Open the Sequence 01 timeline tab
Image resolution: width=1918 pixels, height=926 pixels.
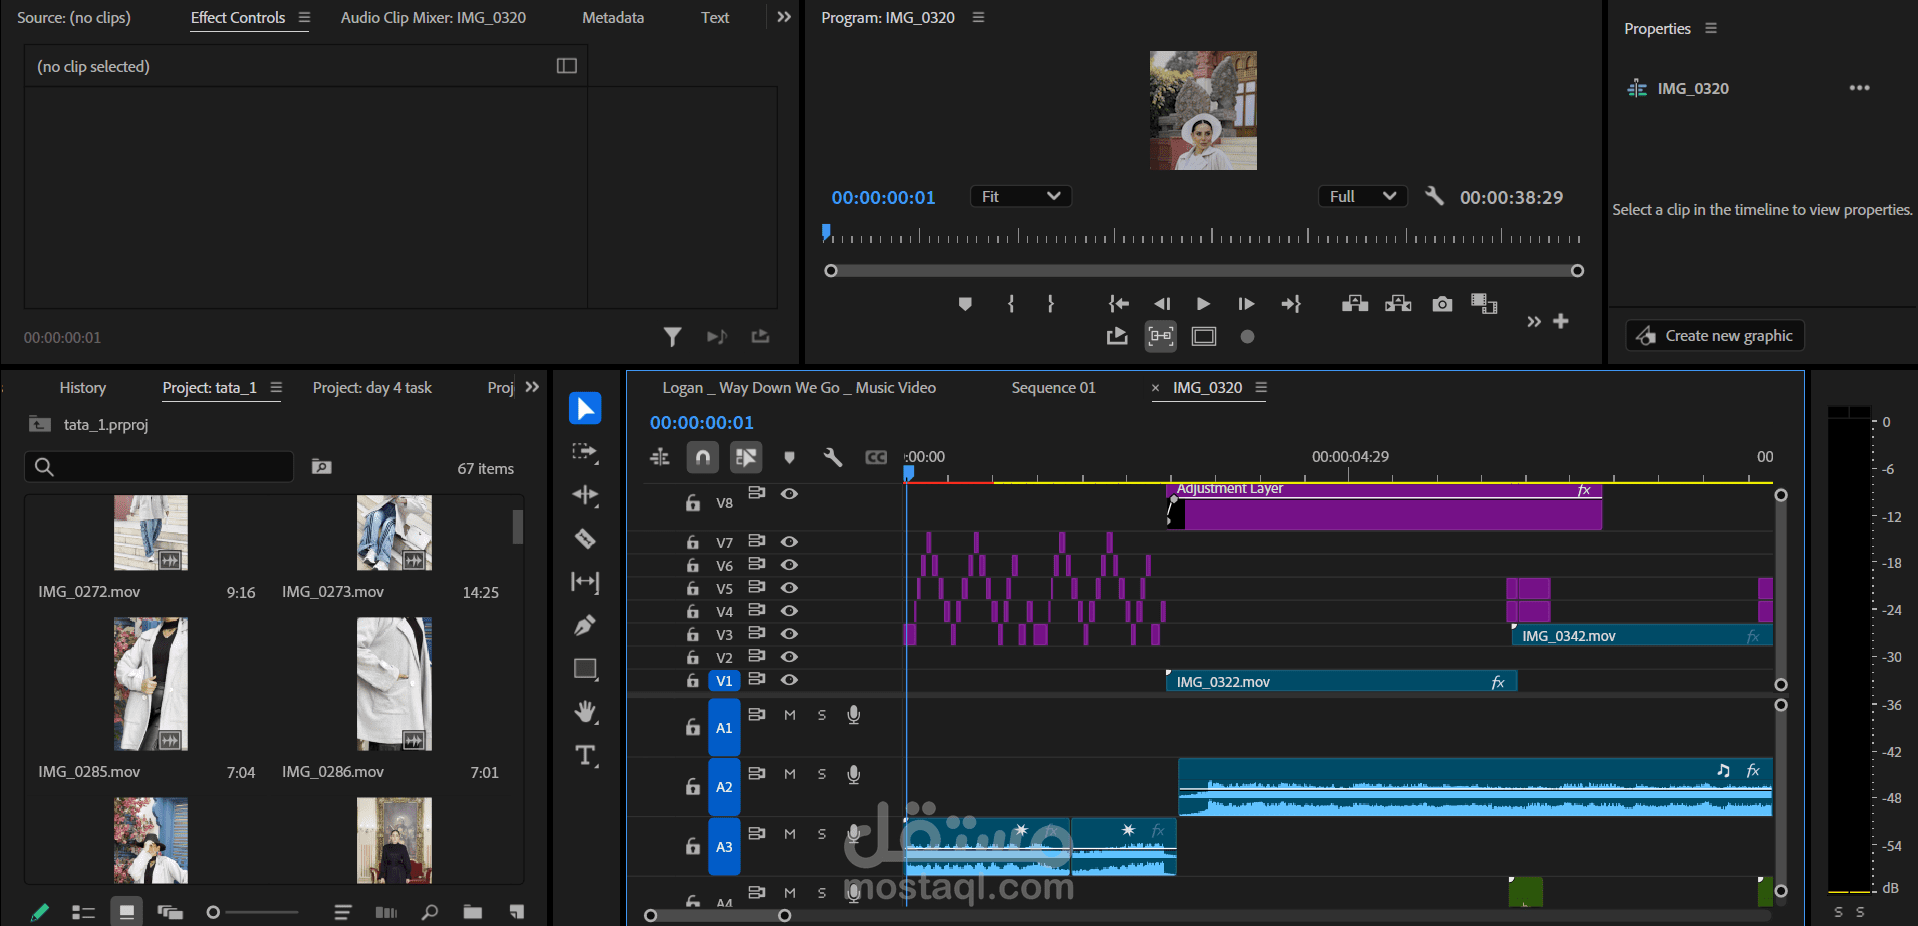click(x=1053, y=388)
